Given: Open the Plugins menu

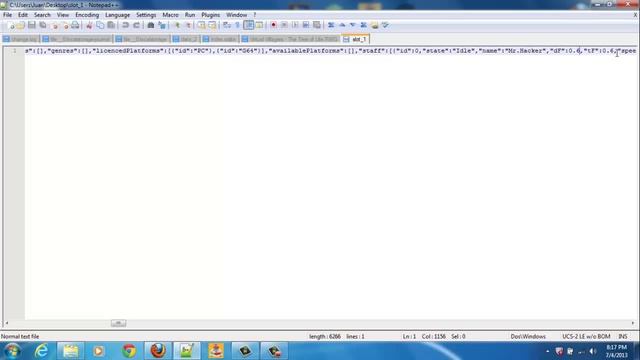Looking at the screenshot, I should point(210,15).
